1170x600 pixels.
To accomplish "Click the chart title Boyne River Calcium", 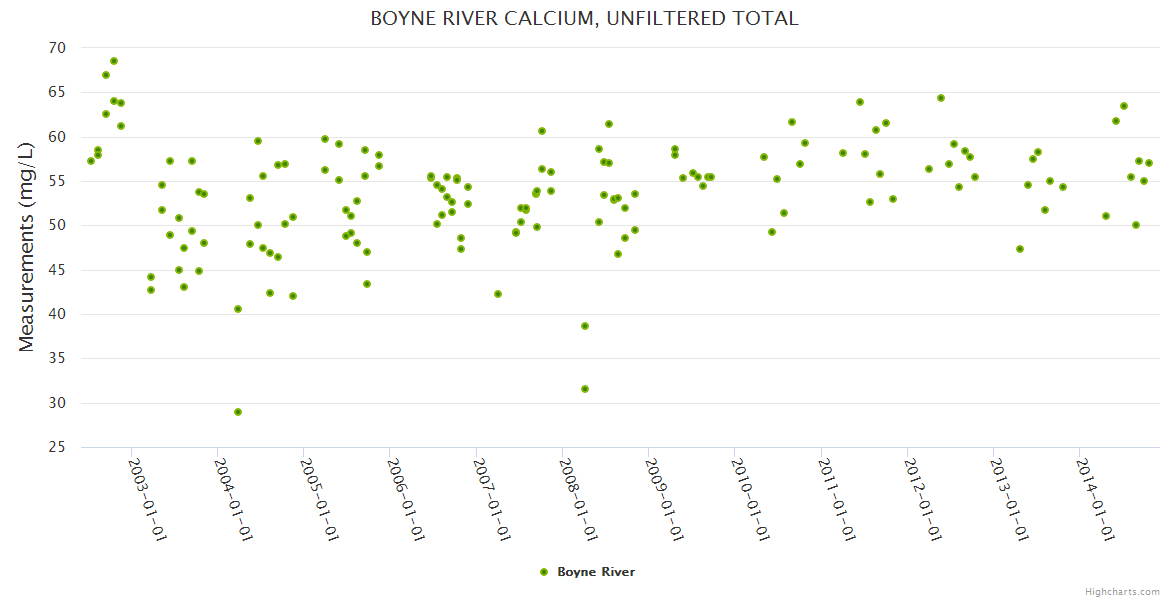I will click(584, 19).
